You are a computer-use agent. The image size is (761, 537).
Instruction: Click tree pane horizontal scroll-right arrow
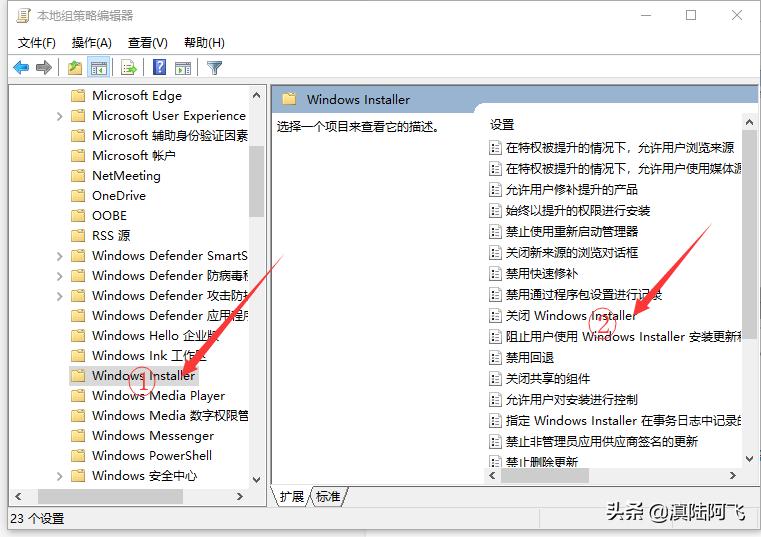click(240, 497)
